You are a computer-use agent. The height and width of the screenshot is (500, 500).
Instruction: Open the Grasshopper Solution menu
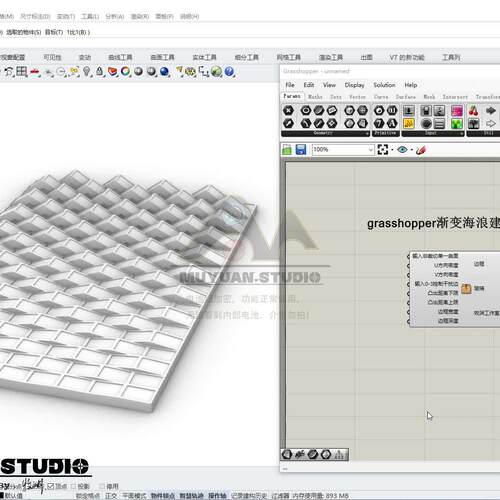(x=384, y=85)
